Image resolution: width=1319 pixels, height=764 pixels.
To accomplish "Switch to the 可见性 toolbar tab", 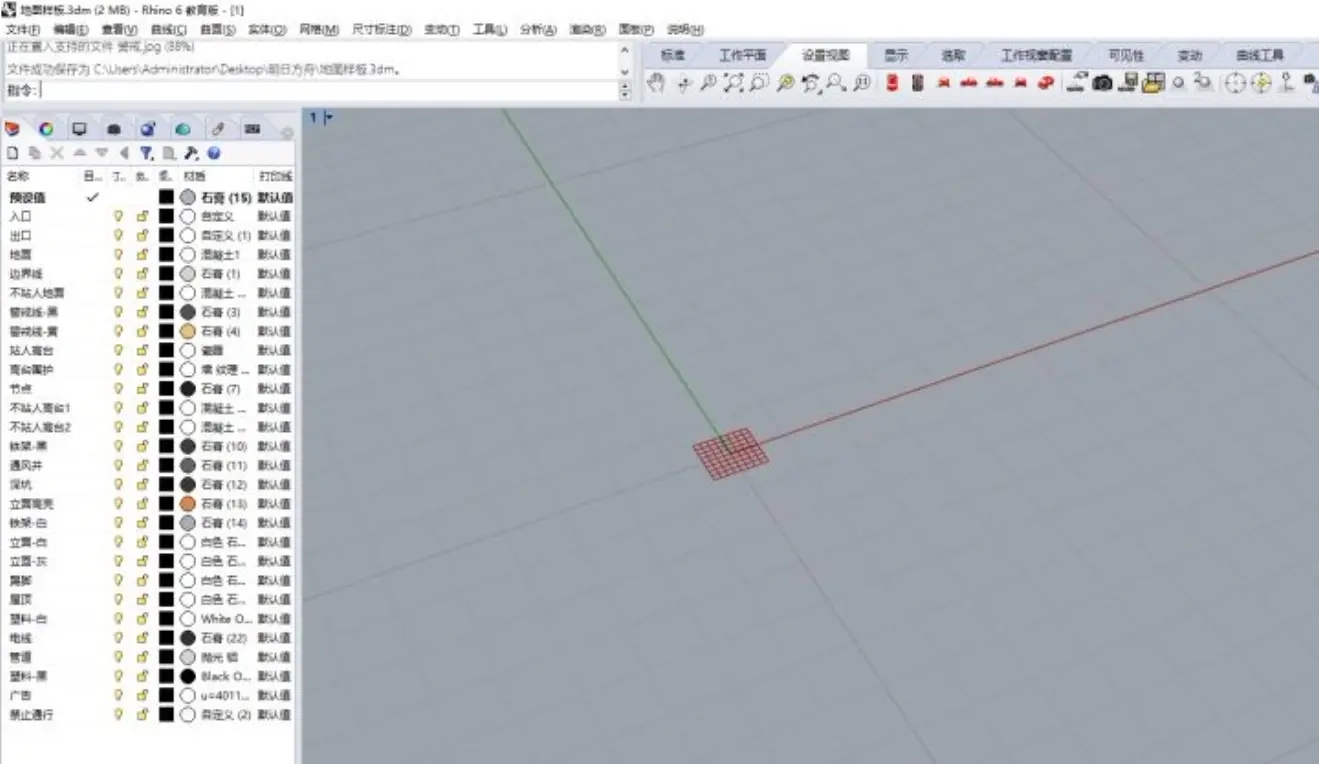I will click(x=1126, y=55).
